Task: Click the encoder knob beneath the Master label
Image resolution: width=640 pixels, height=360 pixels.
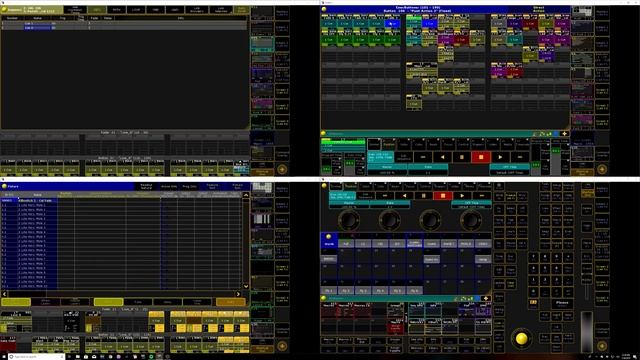Action: click(x=349, y=220)
